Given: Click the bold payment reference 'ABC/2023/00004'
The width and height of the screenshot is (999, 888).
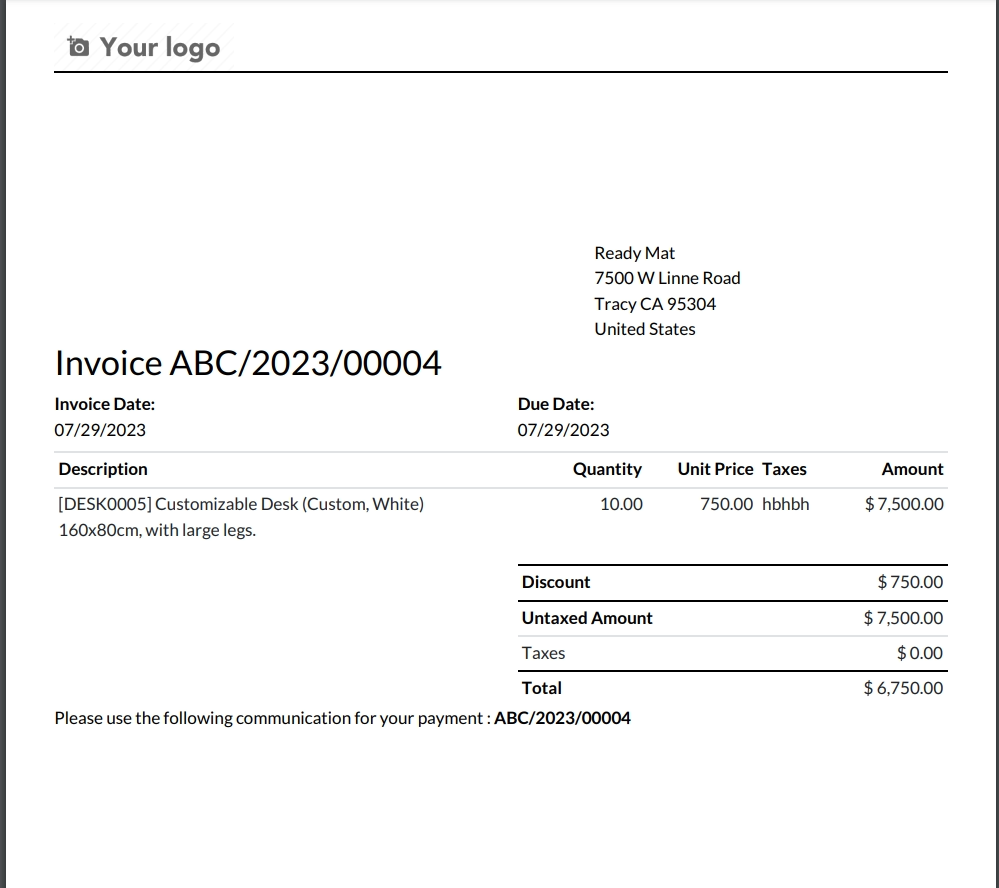Looking at the screenshot, I should (x=563, y=719).
